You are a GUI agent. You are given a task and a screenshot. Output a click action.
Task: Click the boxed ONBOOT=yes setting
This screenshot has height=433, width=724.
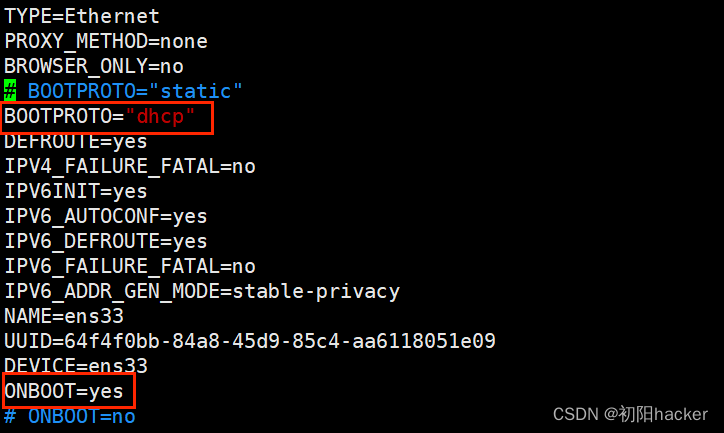[64, 391]
